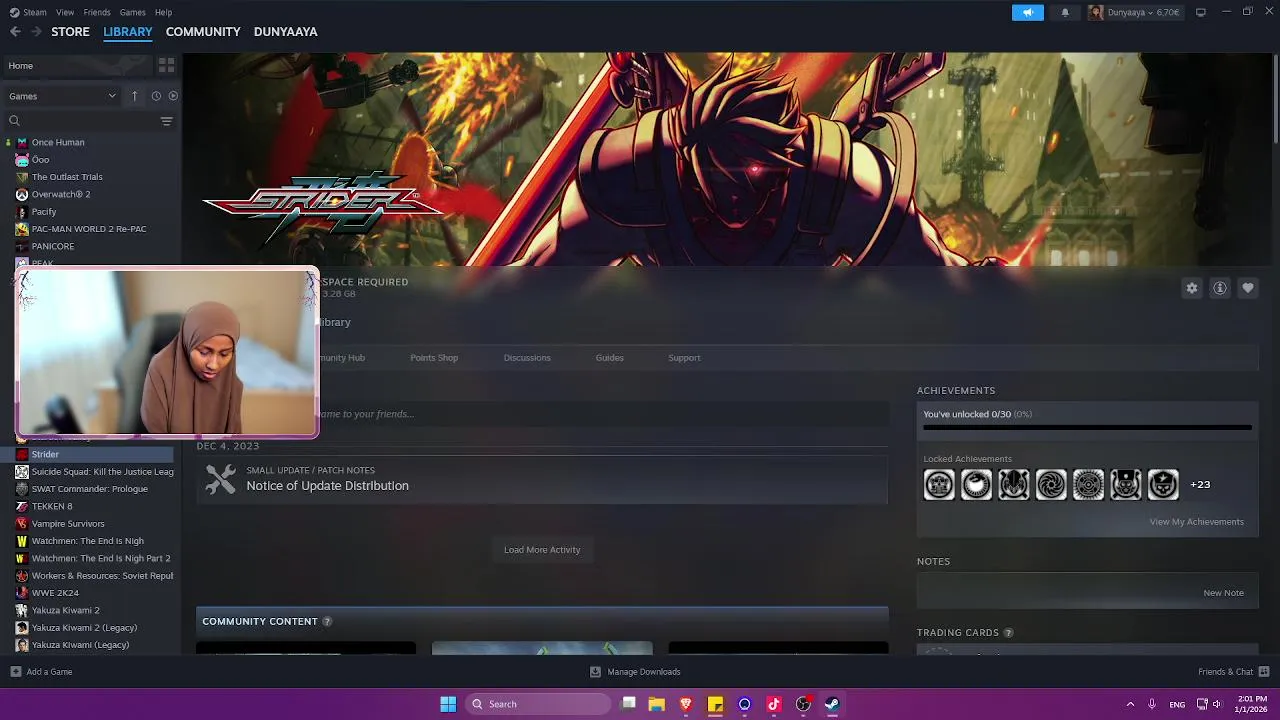Open the Help menu

coord(163,12)
